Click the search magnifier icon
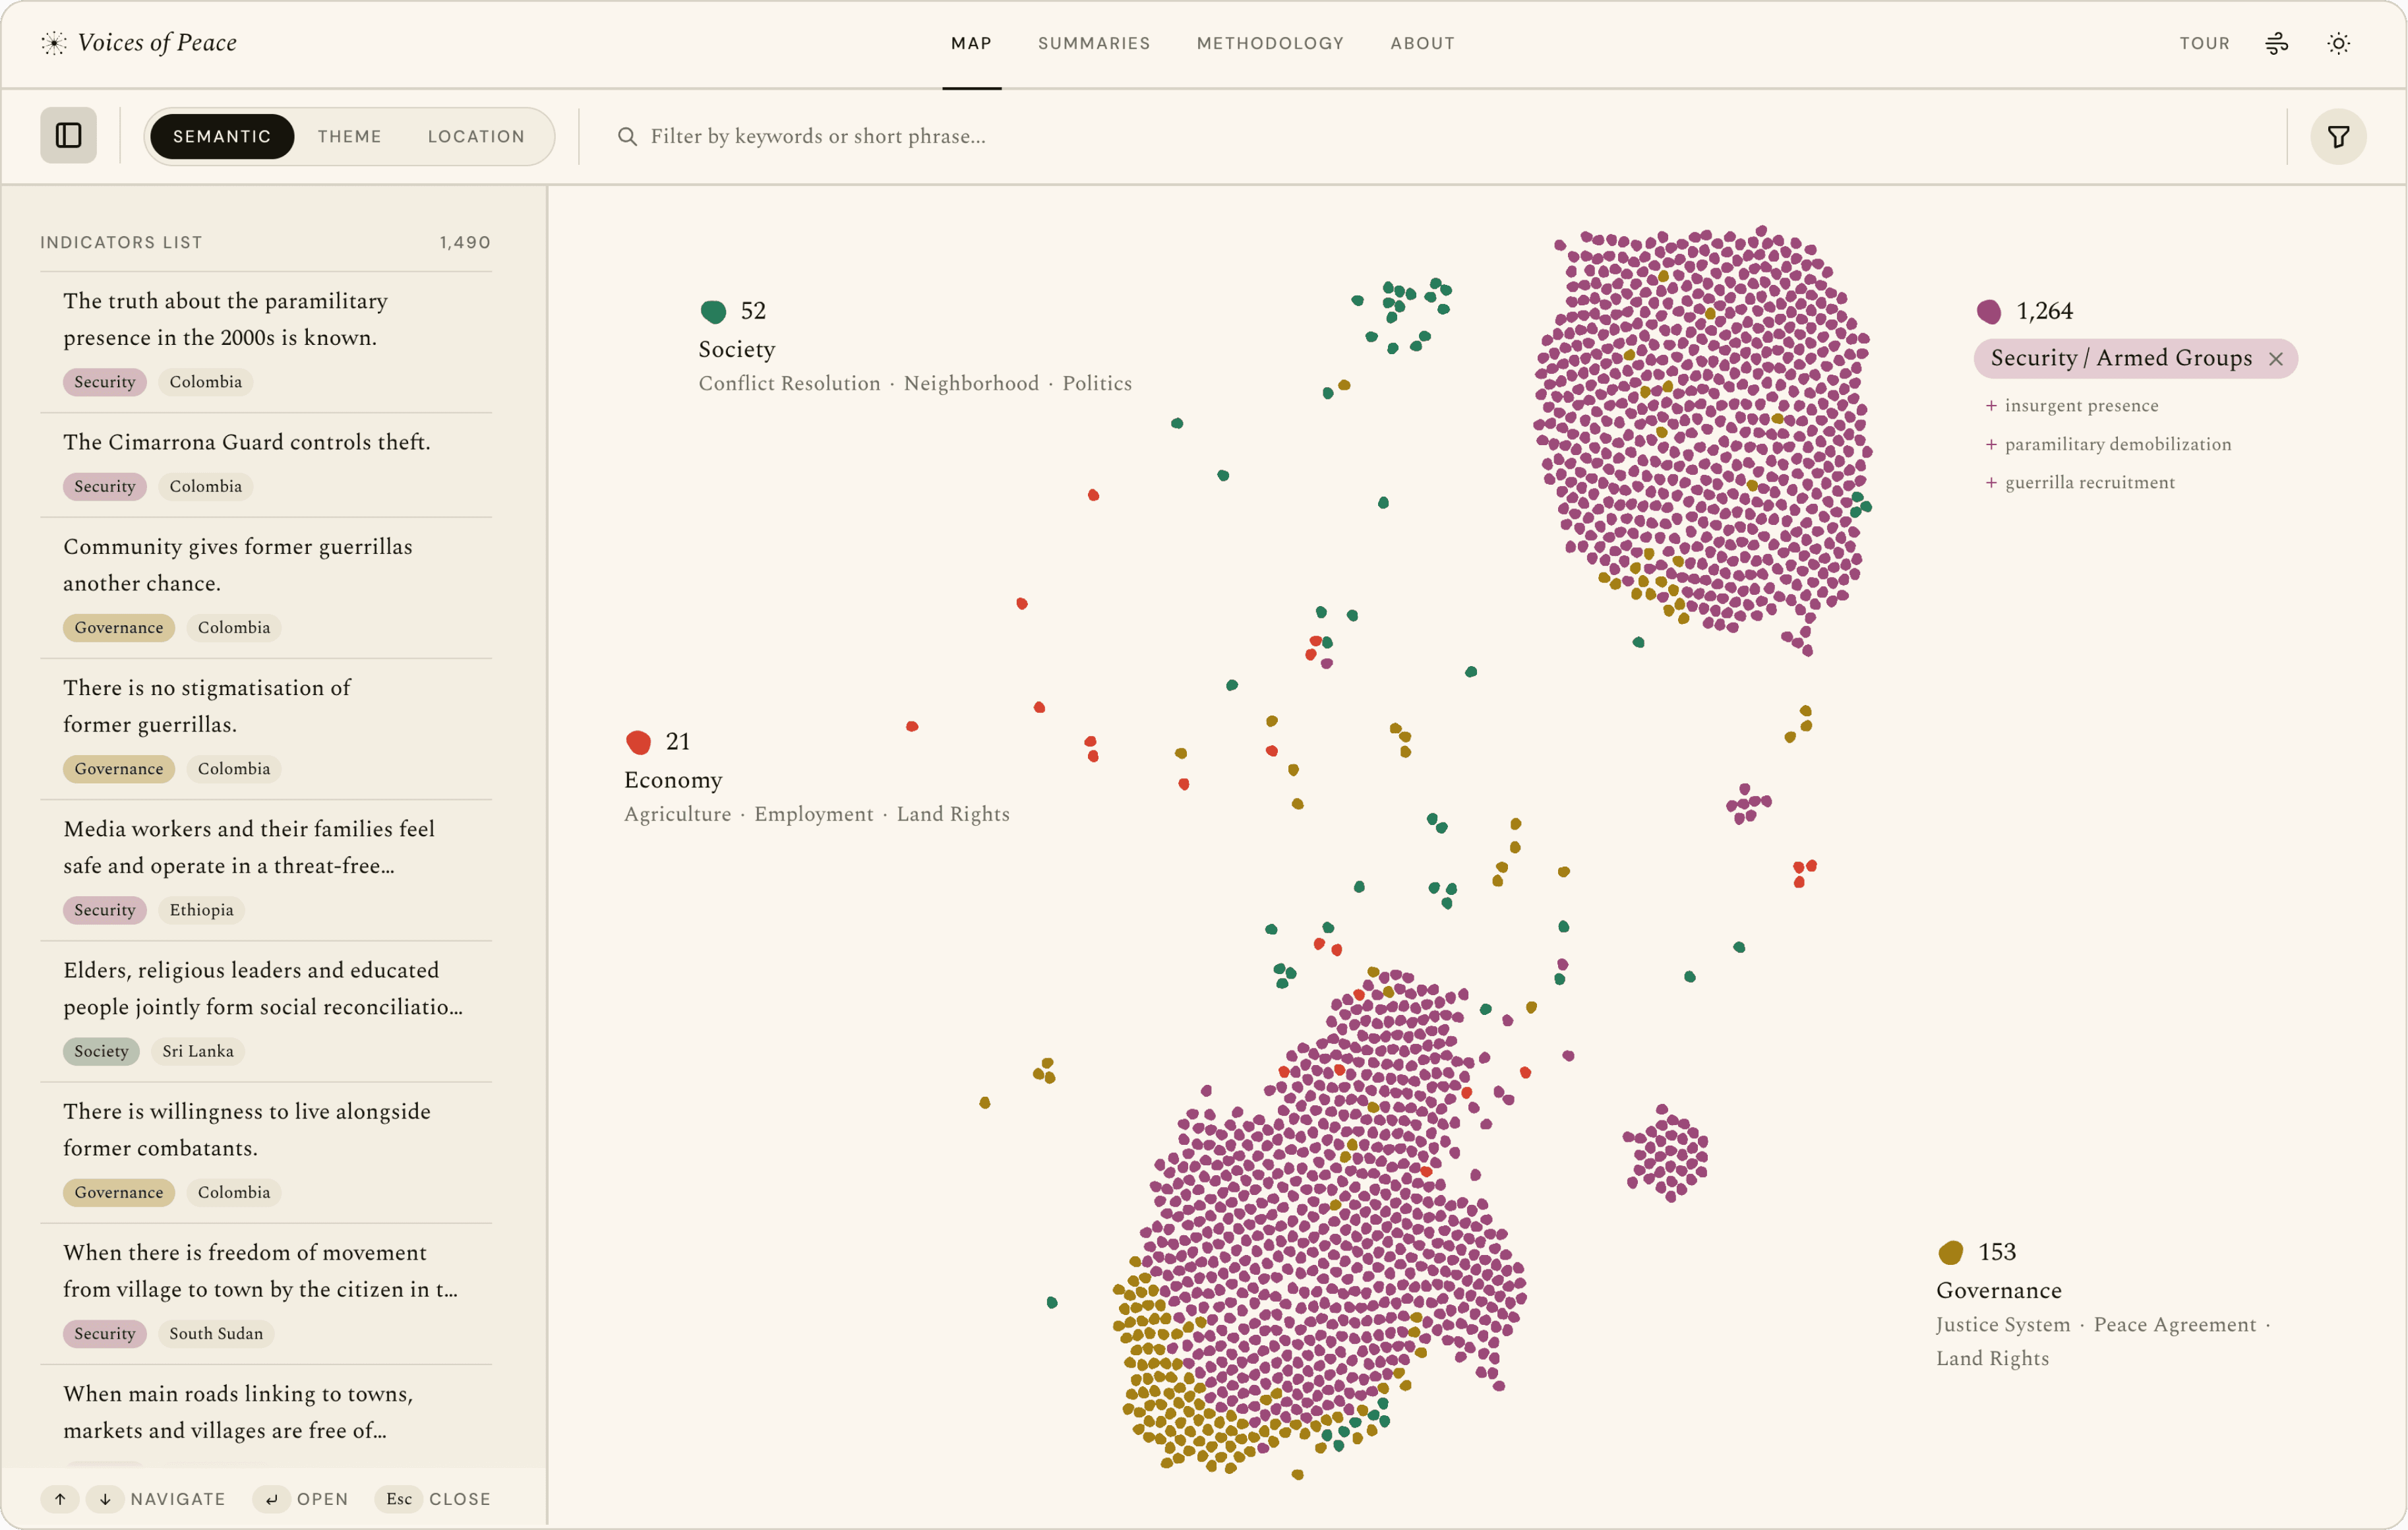The image size is (2408, 1530). pos(627,136)
